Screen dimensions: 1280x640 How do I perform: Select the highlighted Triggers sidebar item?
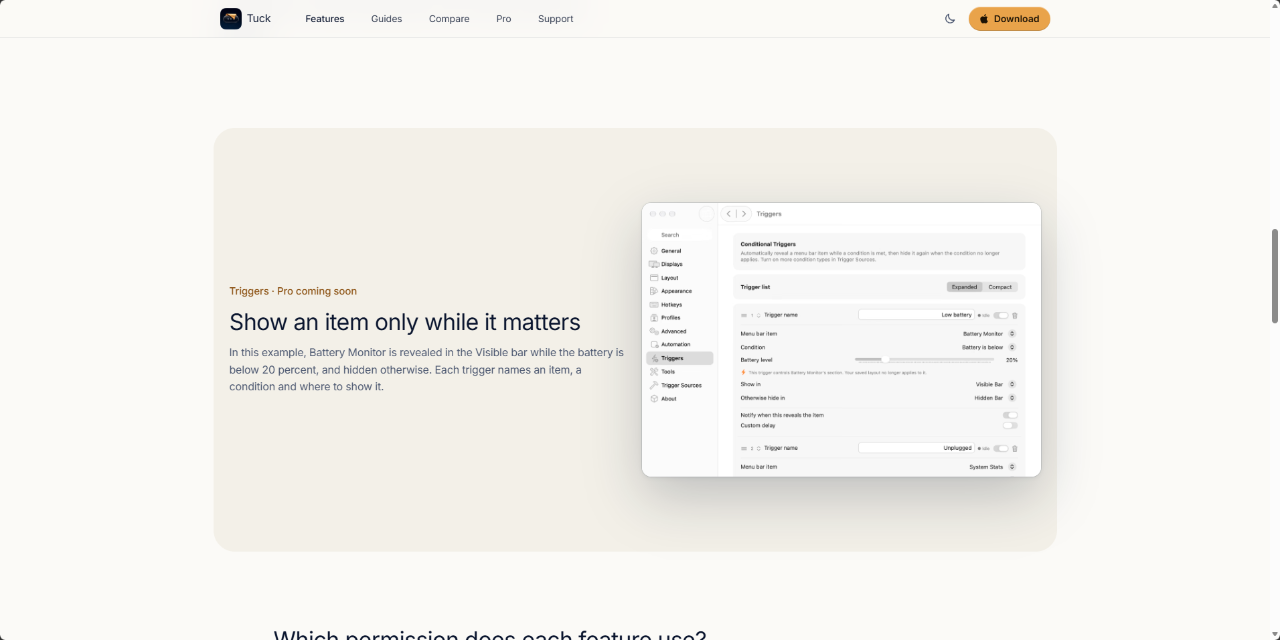coord(680,358)
